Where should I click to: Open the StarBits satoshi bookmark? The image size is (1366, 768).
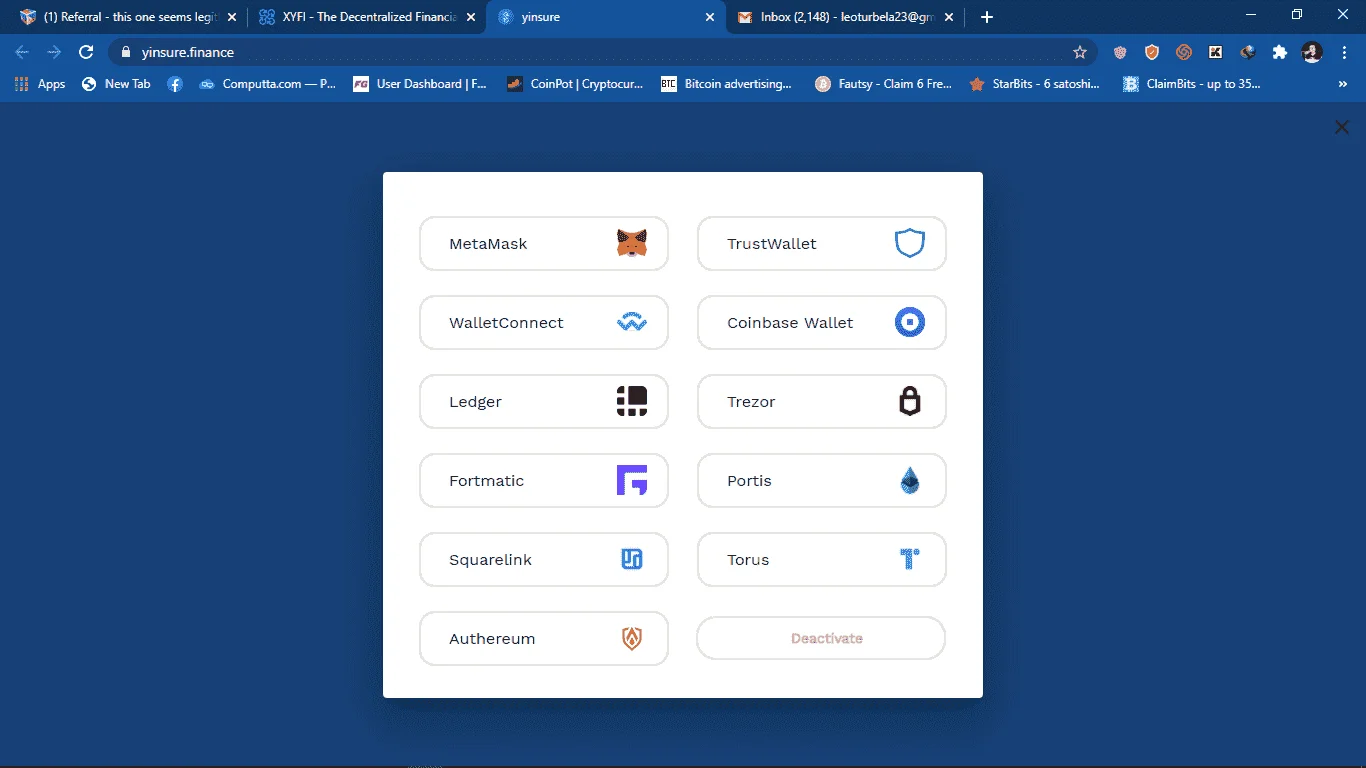click(1035, 84)
